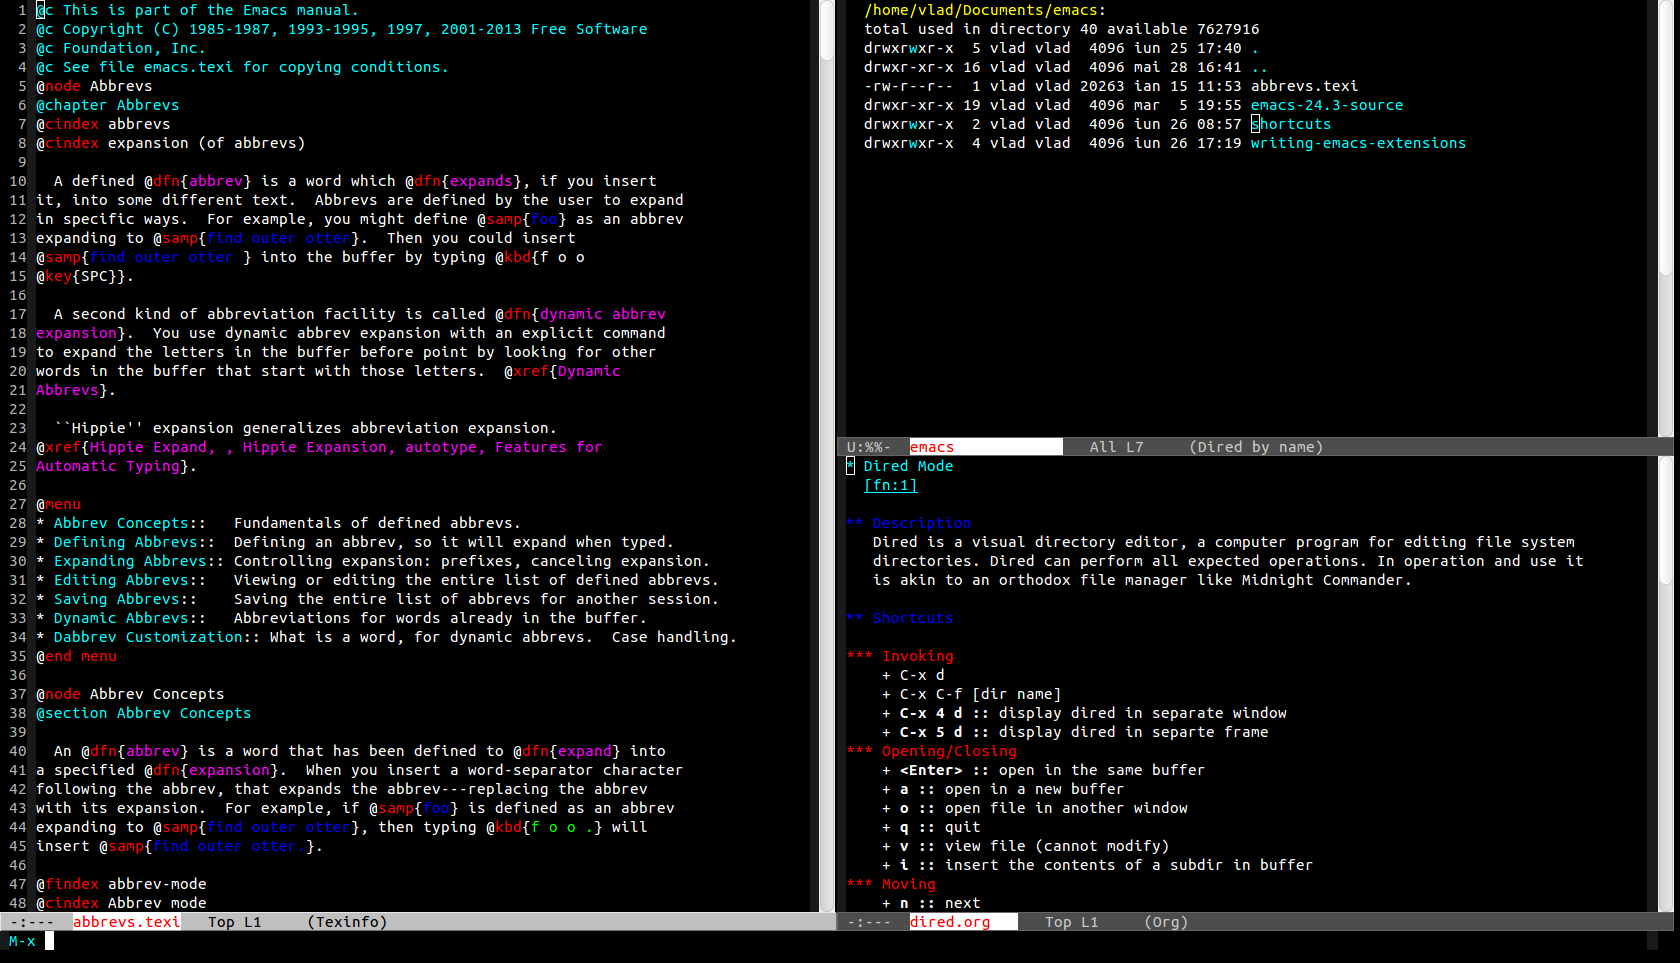Collapse the Opening/Closing subheading
1680x963 pixels.
tap(931, 751)
